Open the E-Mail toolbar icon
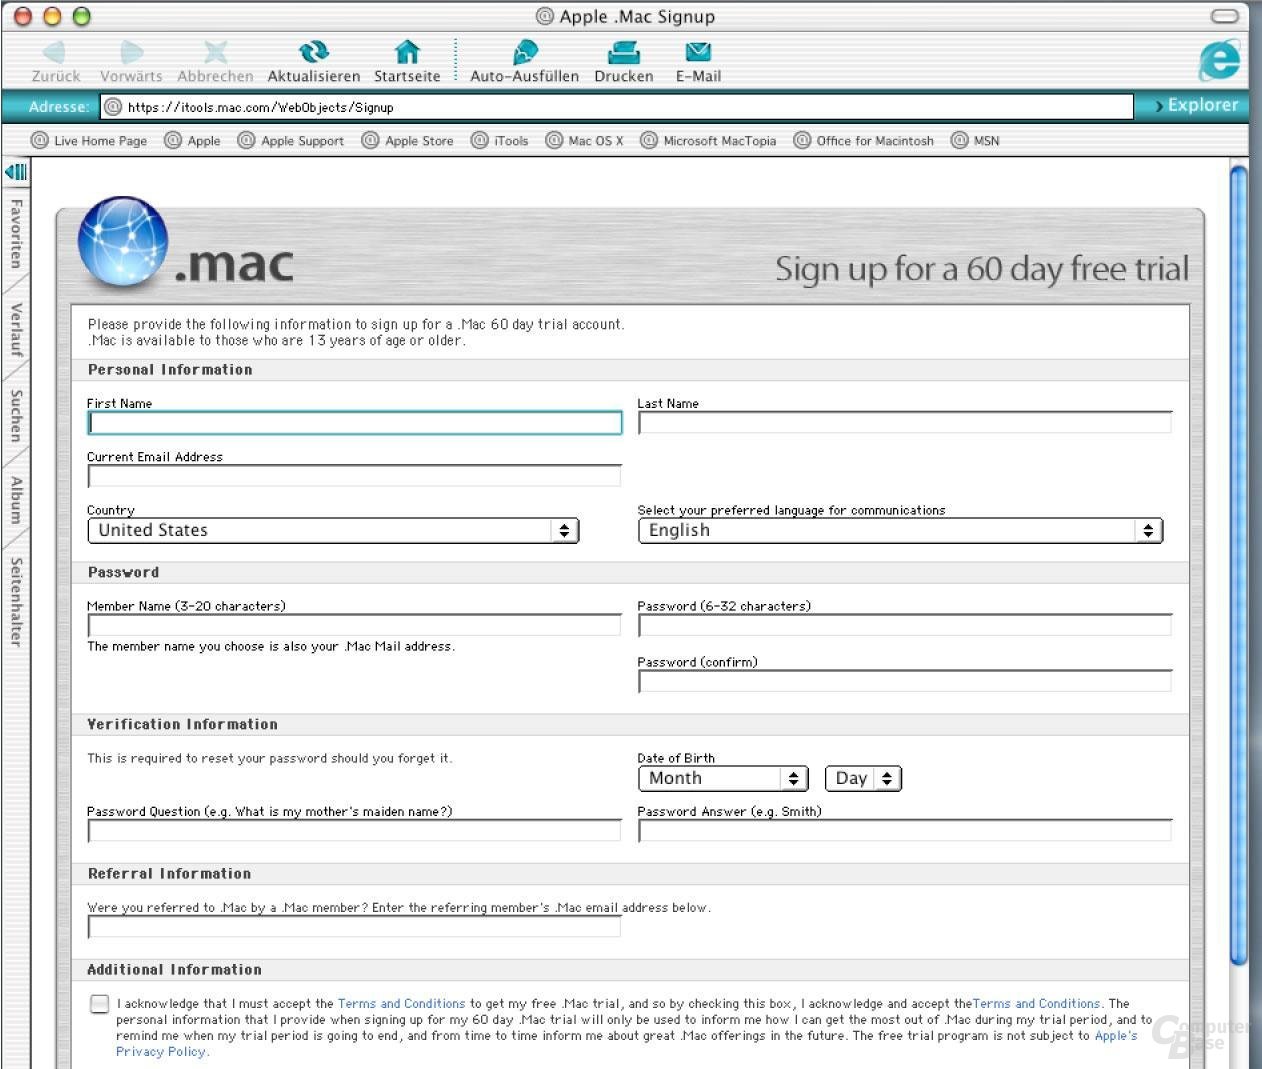This screenshot has height=1069, width=1262. (x=698, y=52)
